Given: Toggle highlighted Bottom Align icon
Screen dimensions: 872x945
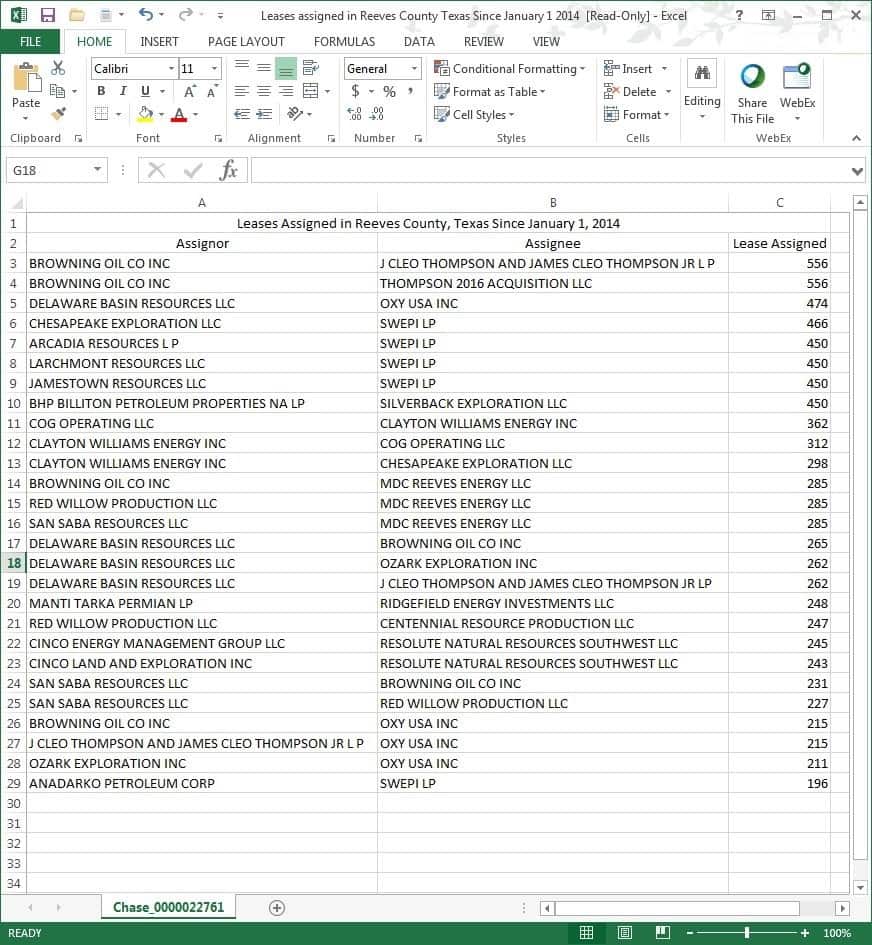Looking at the screenshot, I should point(286,68).
